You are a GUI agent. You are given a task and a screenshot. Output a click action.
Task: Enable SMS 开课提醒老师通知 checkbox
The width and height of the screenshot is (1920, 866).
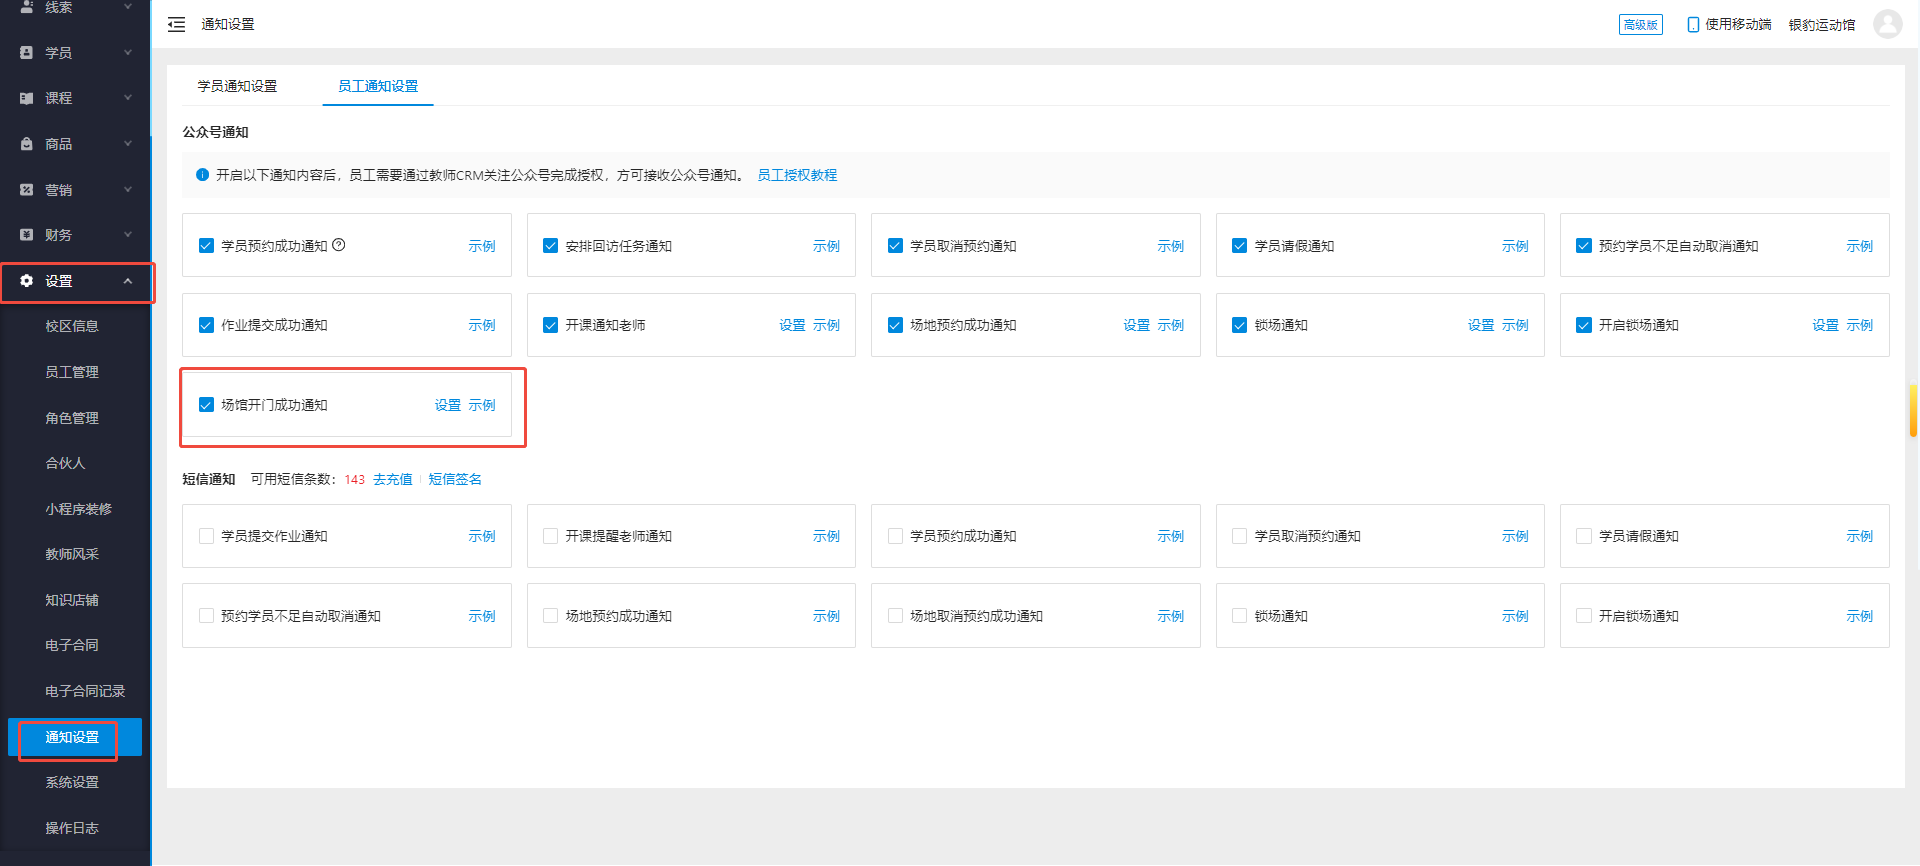coord(550,536)
